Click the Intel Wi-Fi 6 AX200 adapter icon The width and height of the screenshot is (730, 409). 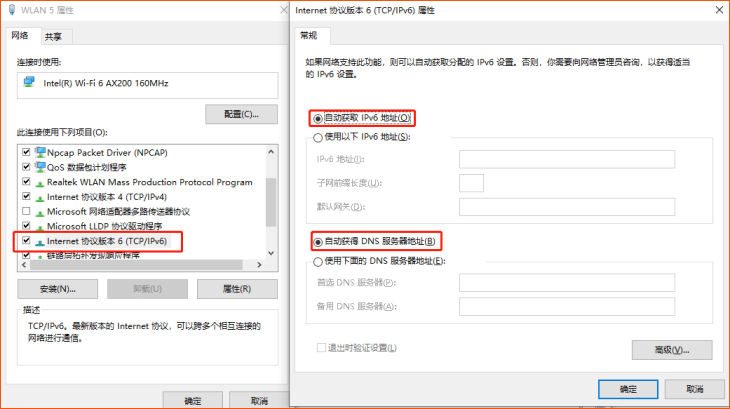(29, 82)
